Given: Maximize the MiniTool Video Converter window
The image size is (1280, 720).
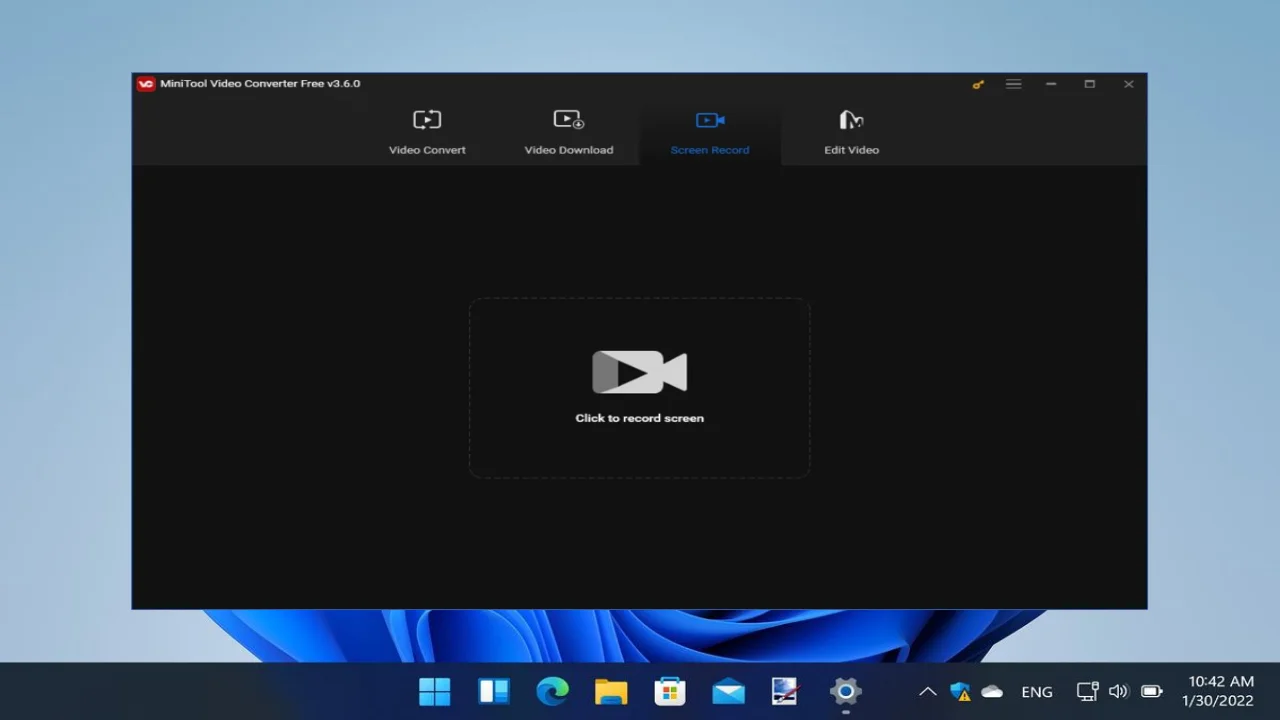Looking at the screenshot, I should (1090, 84).
